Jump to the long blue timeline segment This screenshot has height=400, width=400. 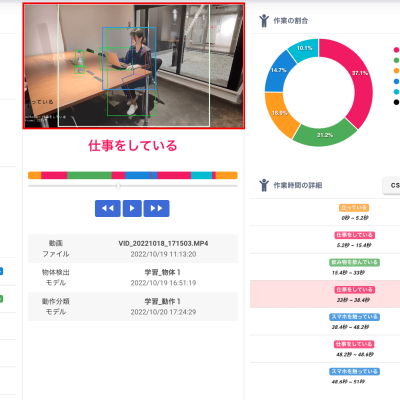(x=137, y=175)
